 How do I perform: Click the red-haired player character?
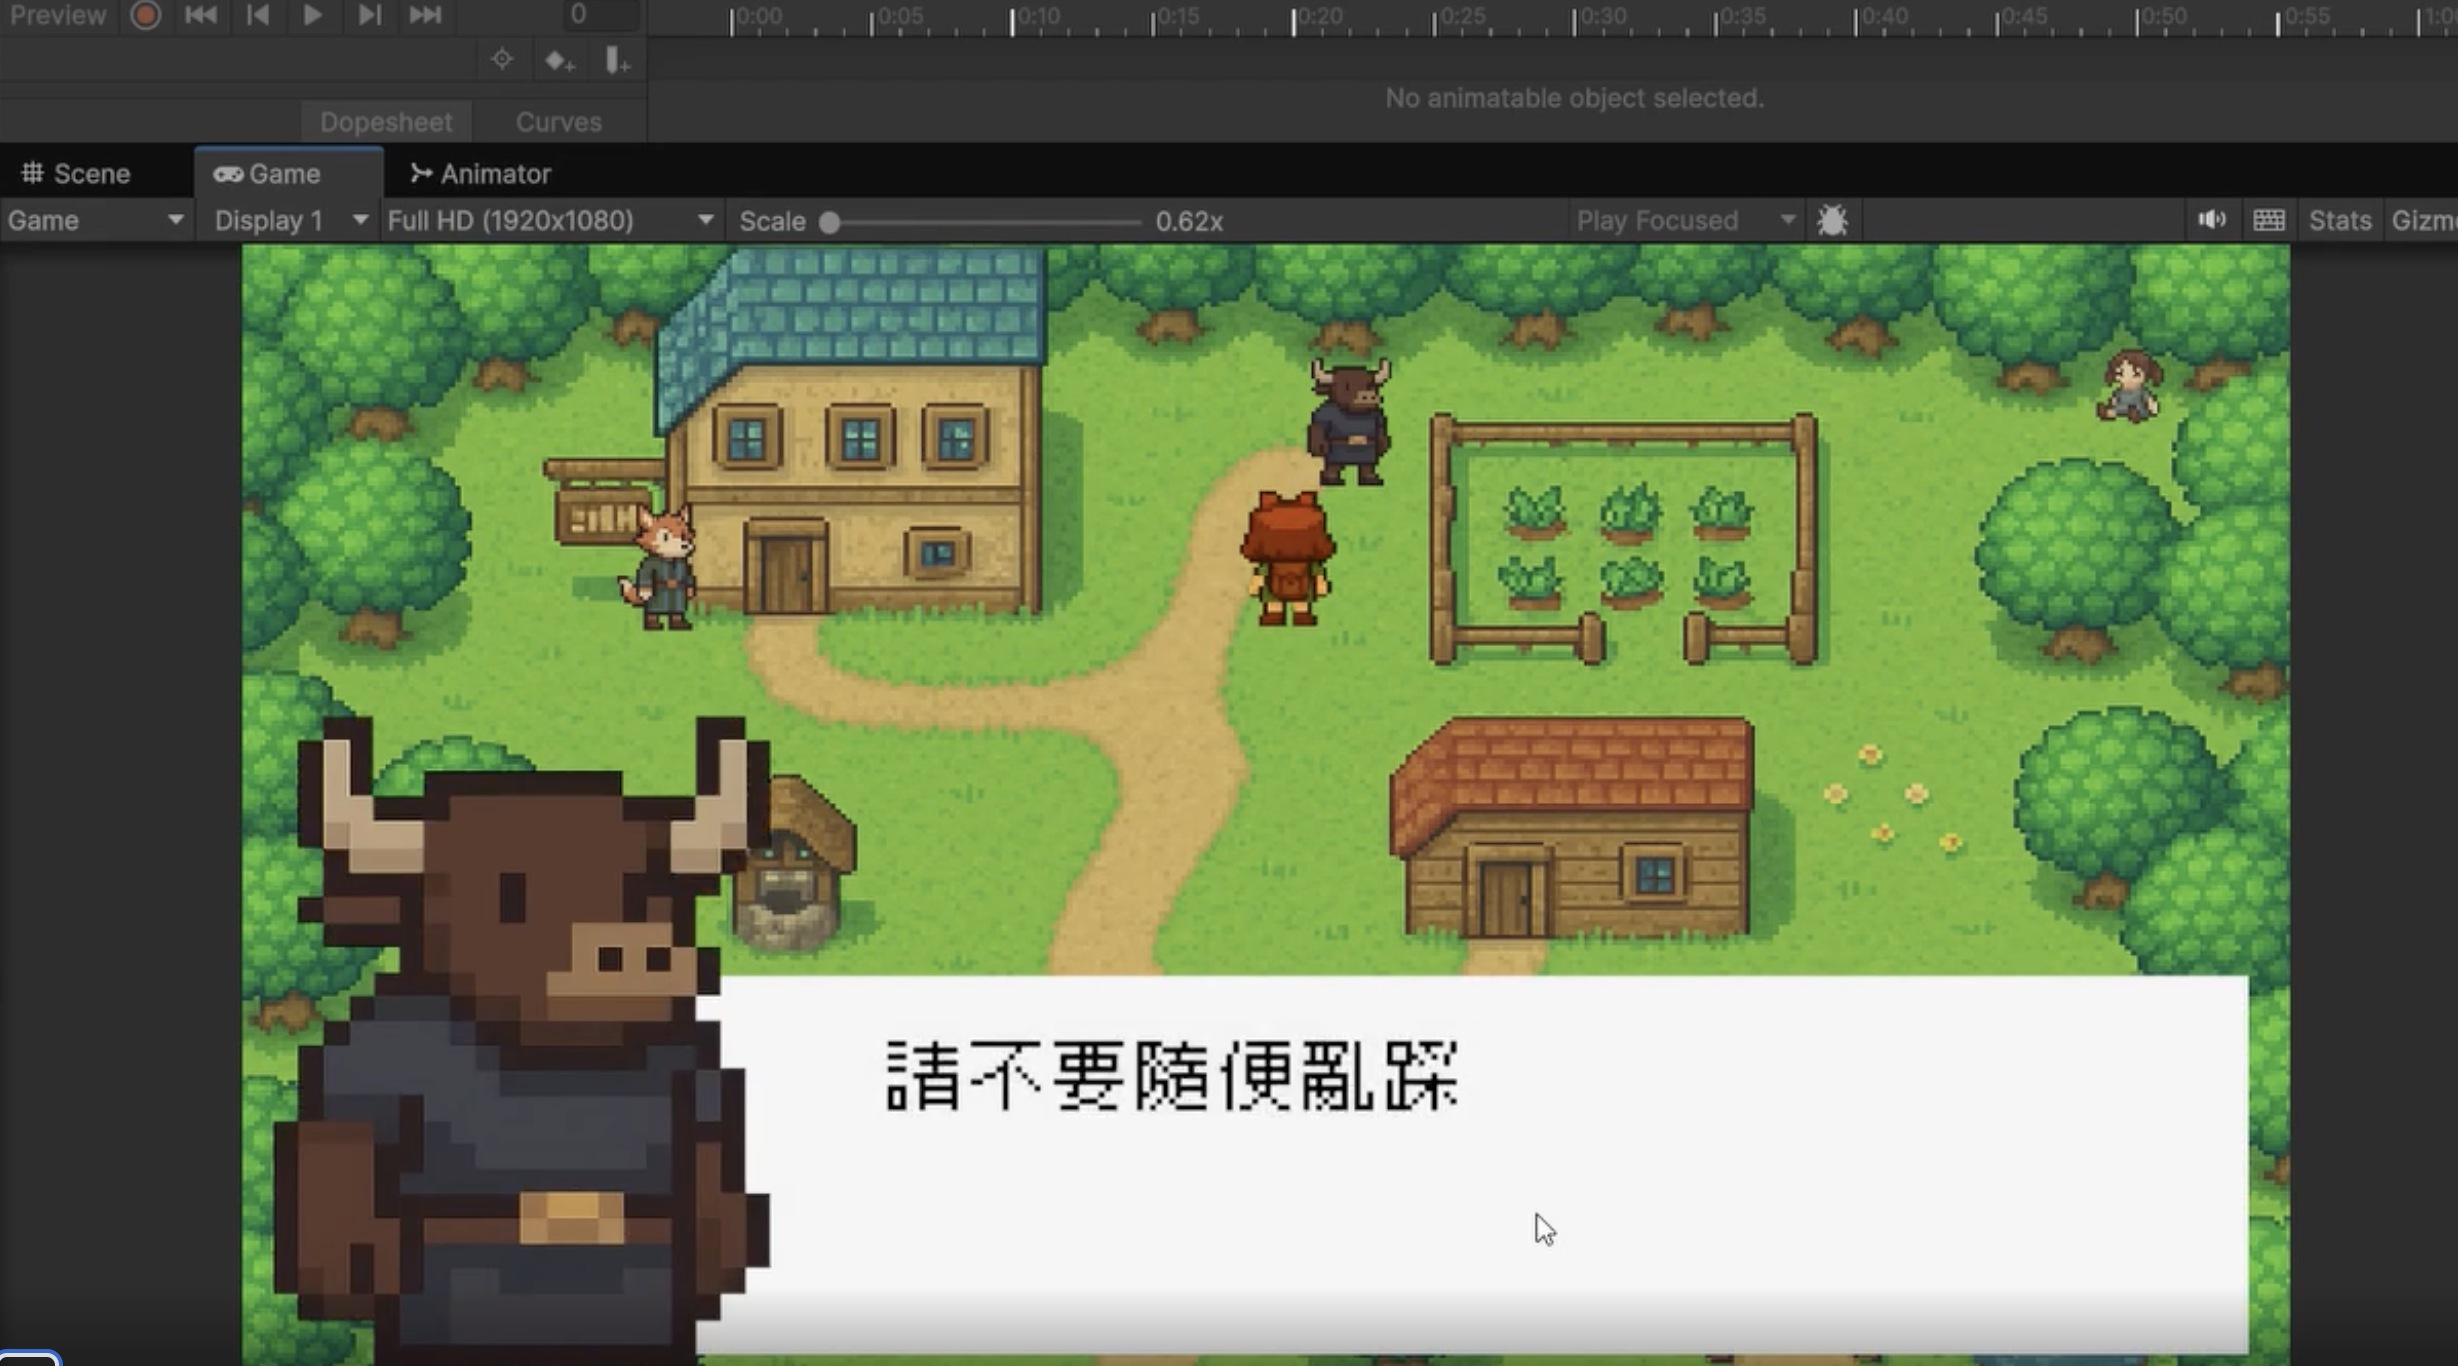[1288, 558]
